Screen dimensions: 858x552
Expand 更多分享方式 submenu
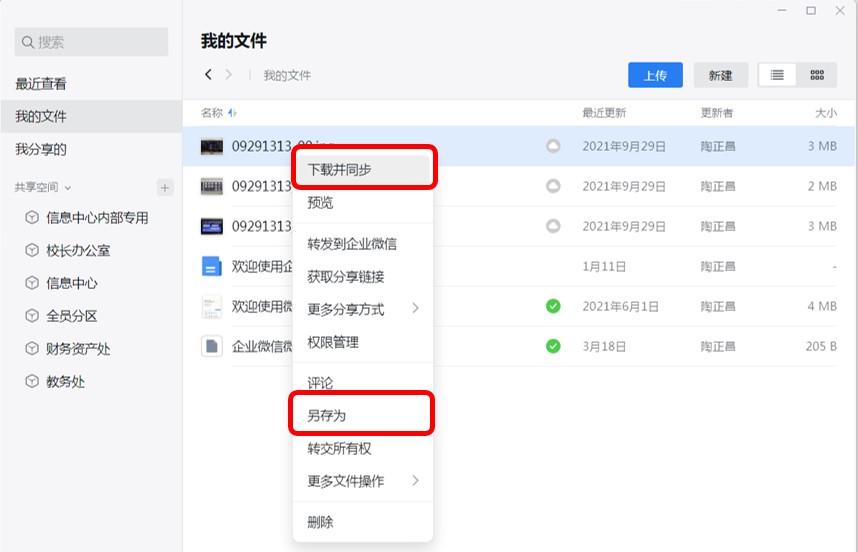(415, 309)
